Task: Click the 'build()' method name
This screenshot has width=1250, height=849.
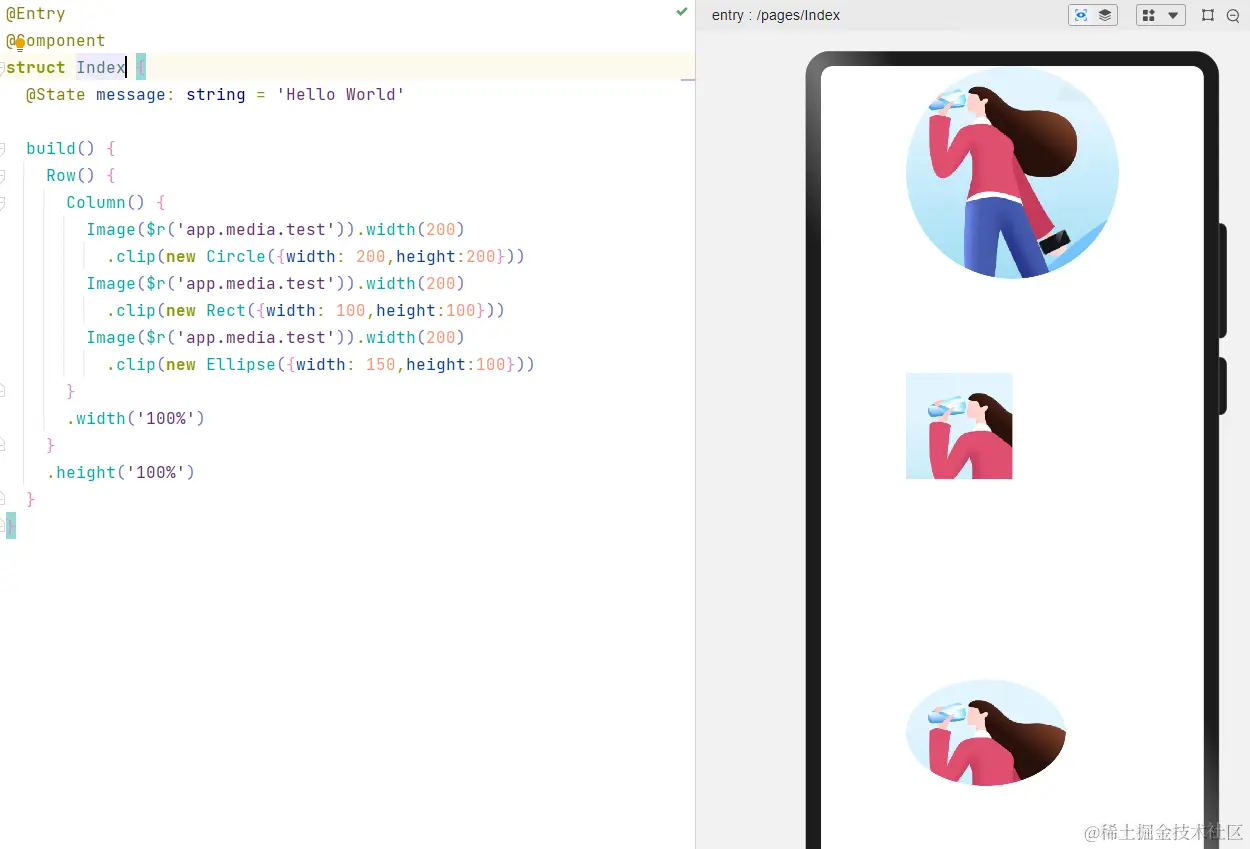Action: pos(61,149)
